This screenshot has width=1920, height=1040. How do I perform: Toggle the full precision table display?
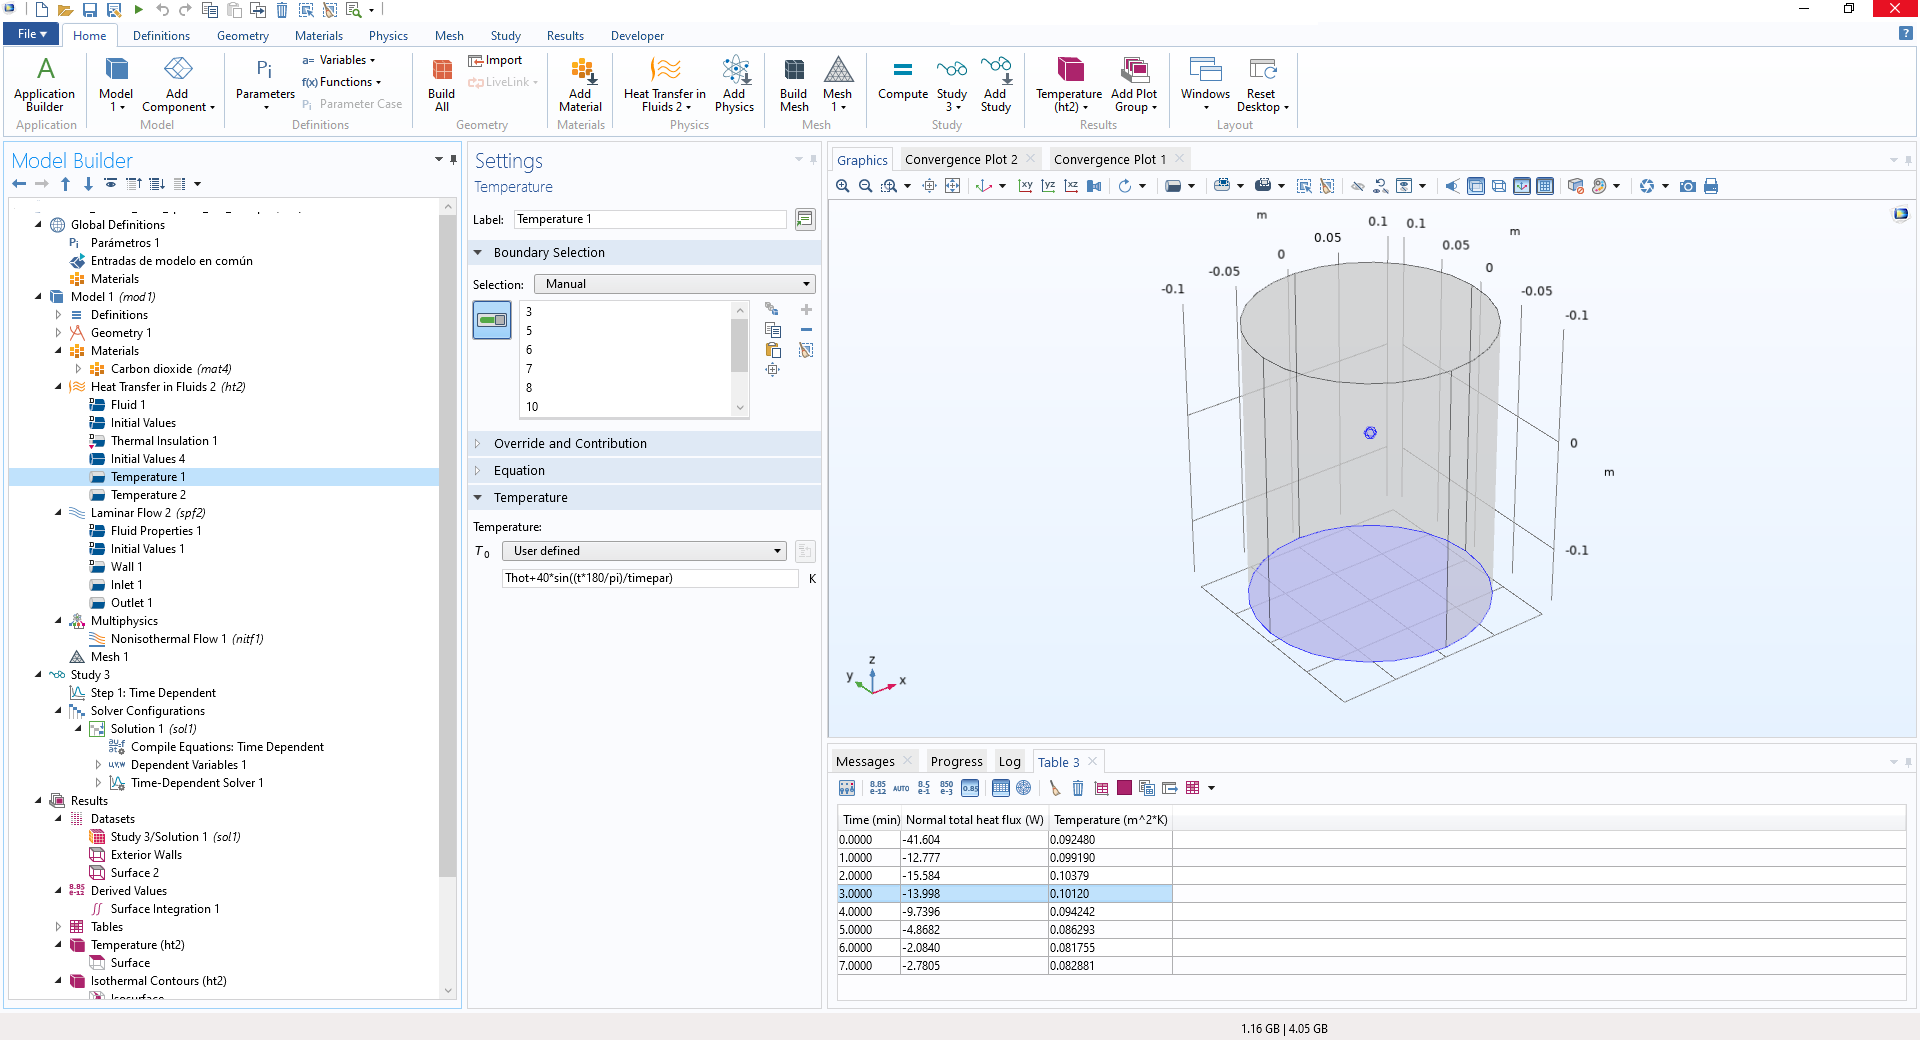tap(877, 788)
